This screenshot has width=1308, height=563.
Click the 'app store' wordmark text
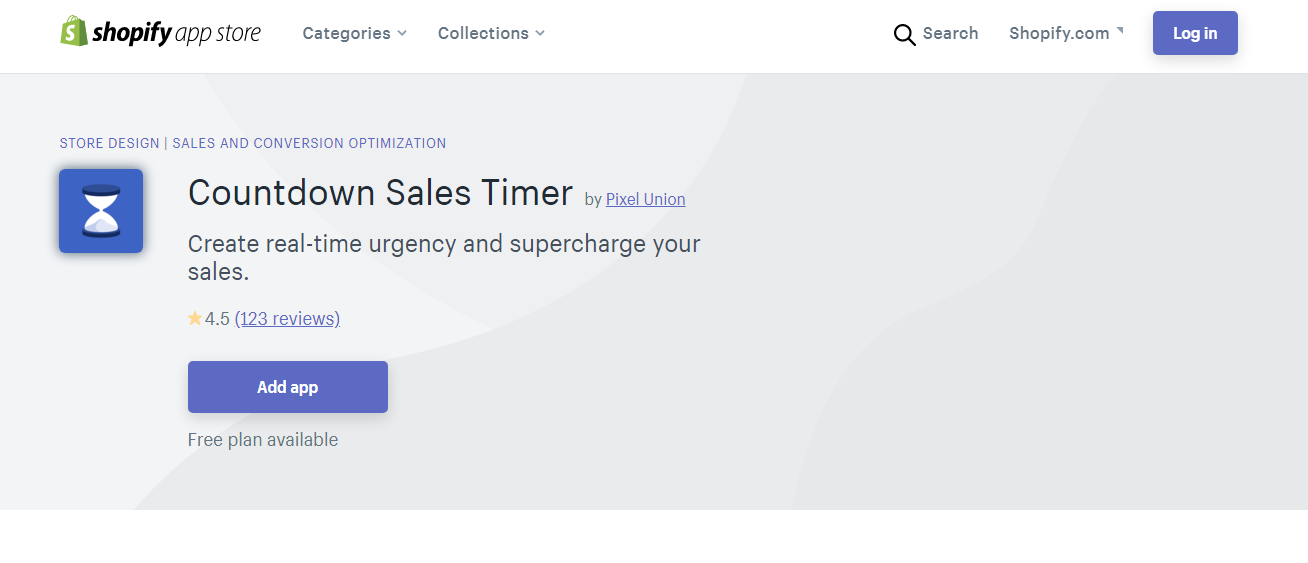[x=217, y=33]
